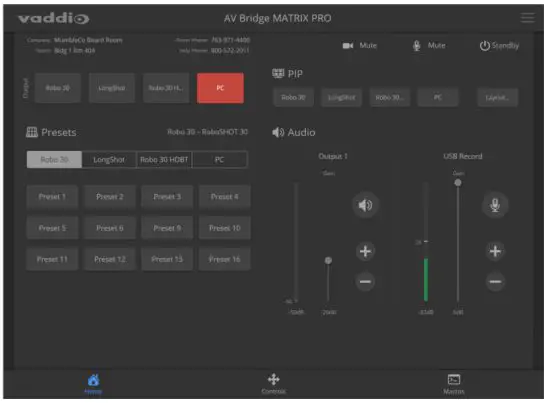Viewport: 550px width, 403px height.
Task: Switch to Robo 30 presets tab
Action: [x=54, y=160]
